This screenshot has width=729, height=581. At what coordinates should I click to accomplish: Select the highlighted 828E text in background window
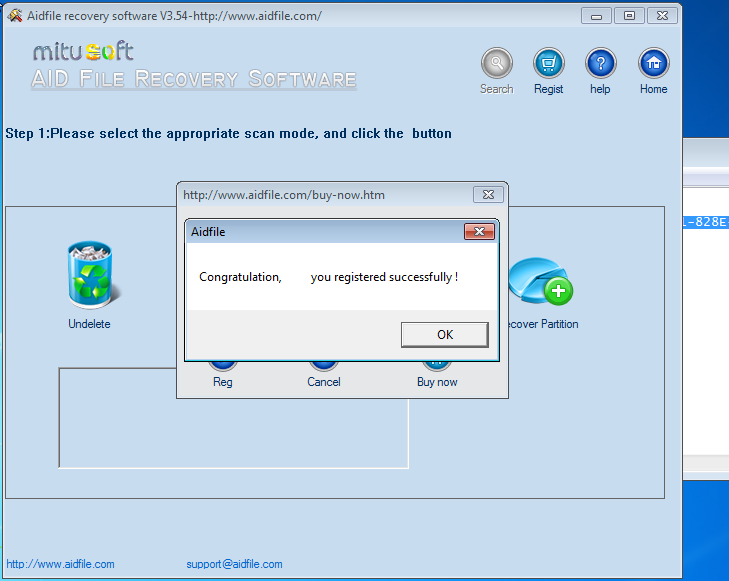tap(706, 222)
